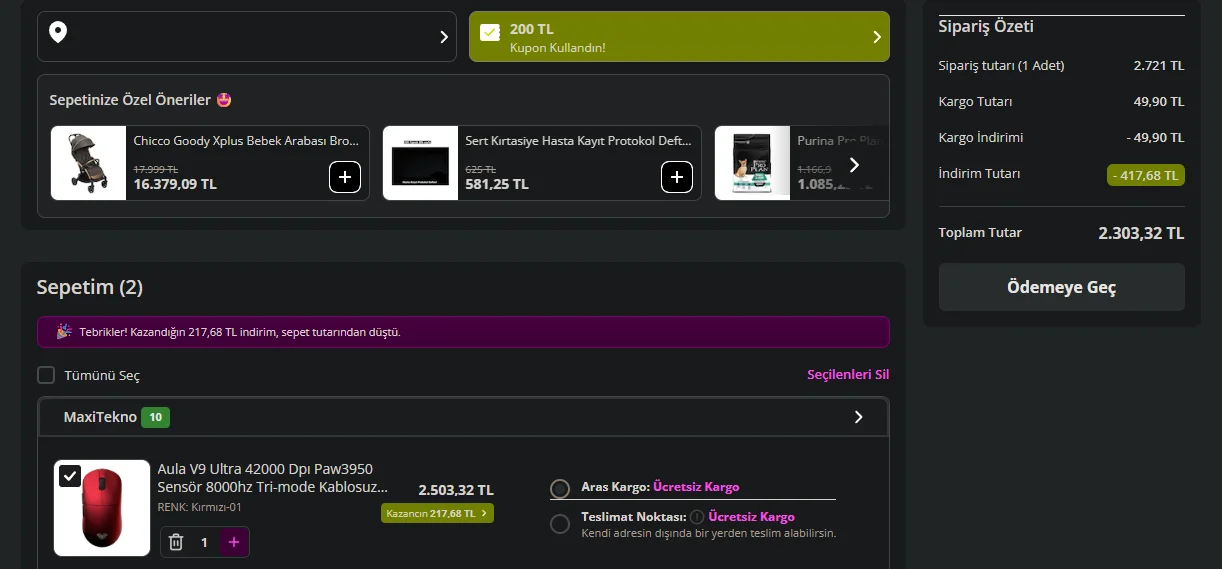Click Seçilenleri Sil link
The height and width of the screenshot is (569, 1222).
[x=848, y=375]
